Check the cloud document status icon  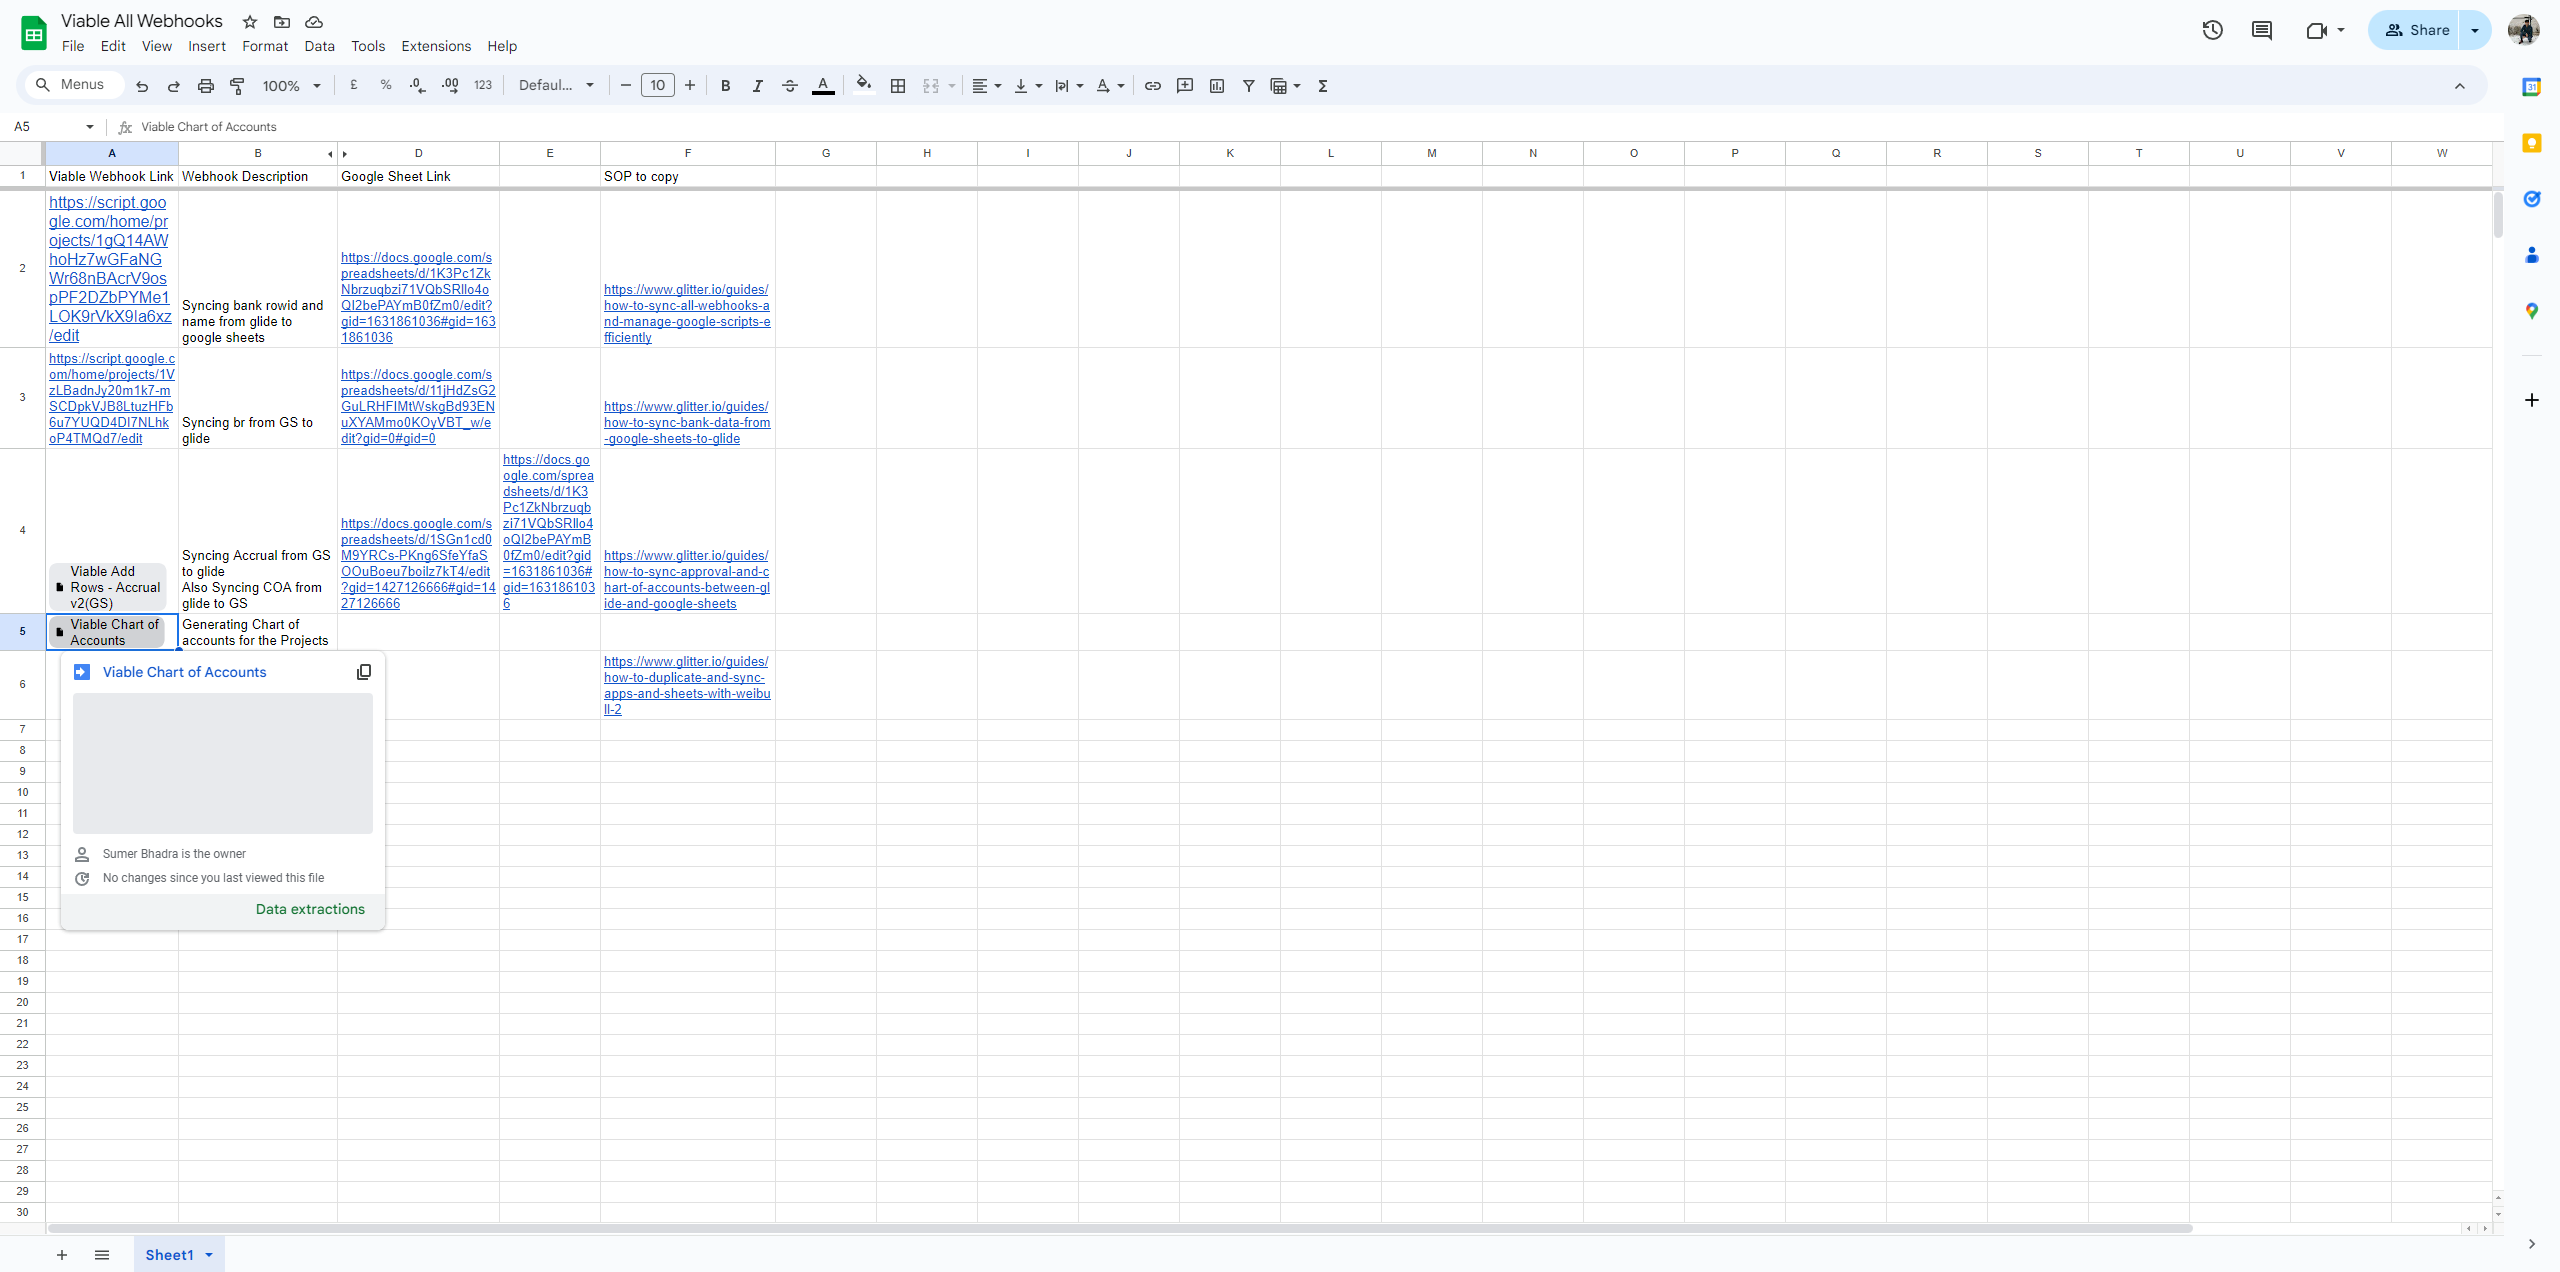[314, 22]
